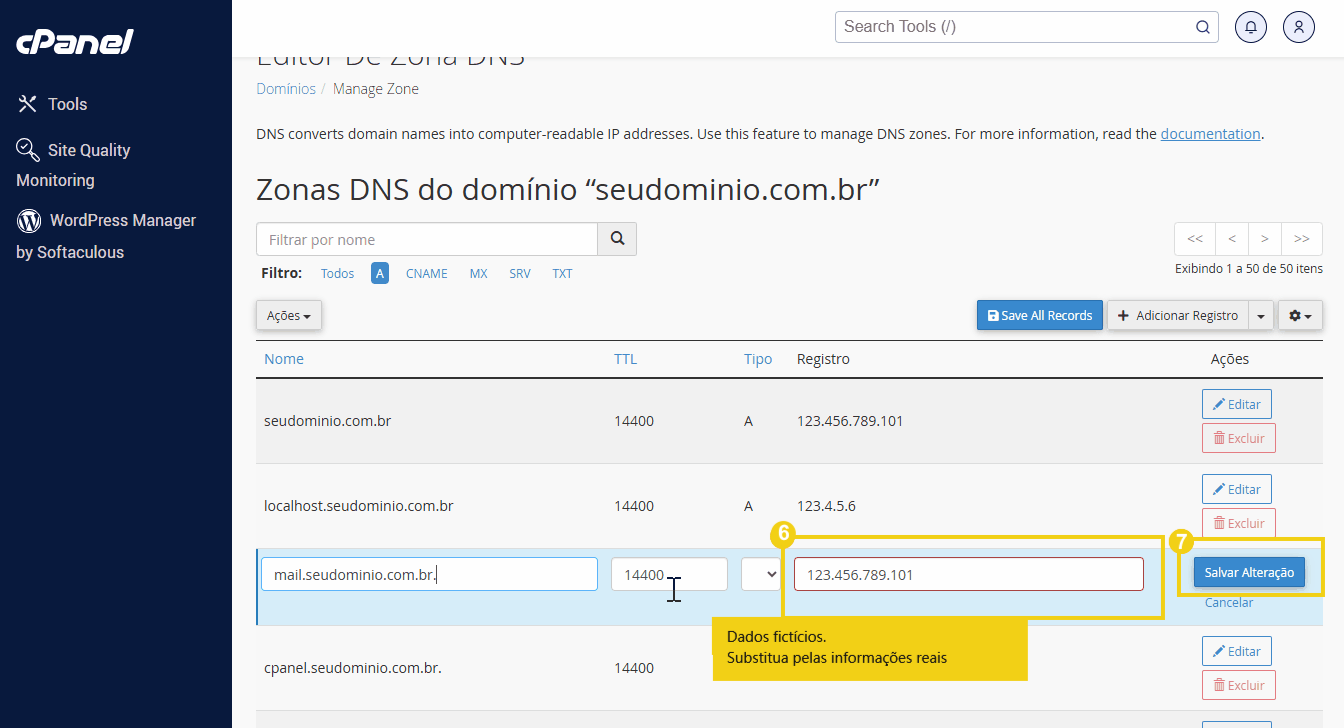
Task: Edit the seudominio.com.br record
Action: [1237, 404]
